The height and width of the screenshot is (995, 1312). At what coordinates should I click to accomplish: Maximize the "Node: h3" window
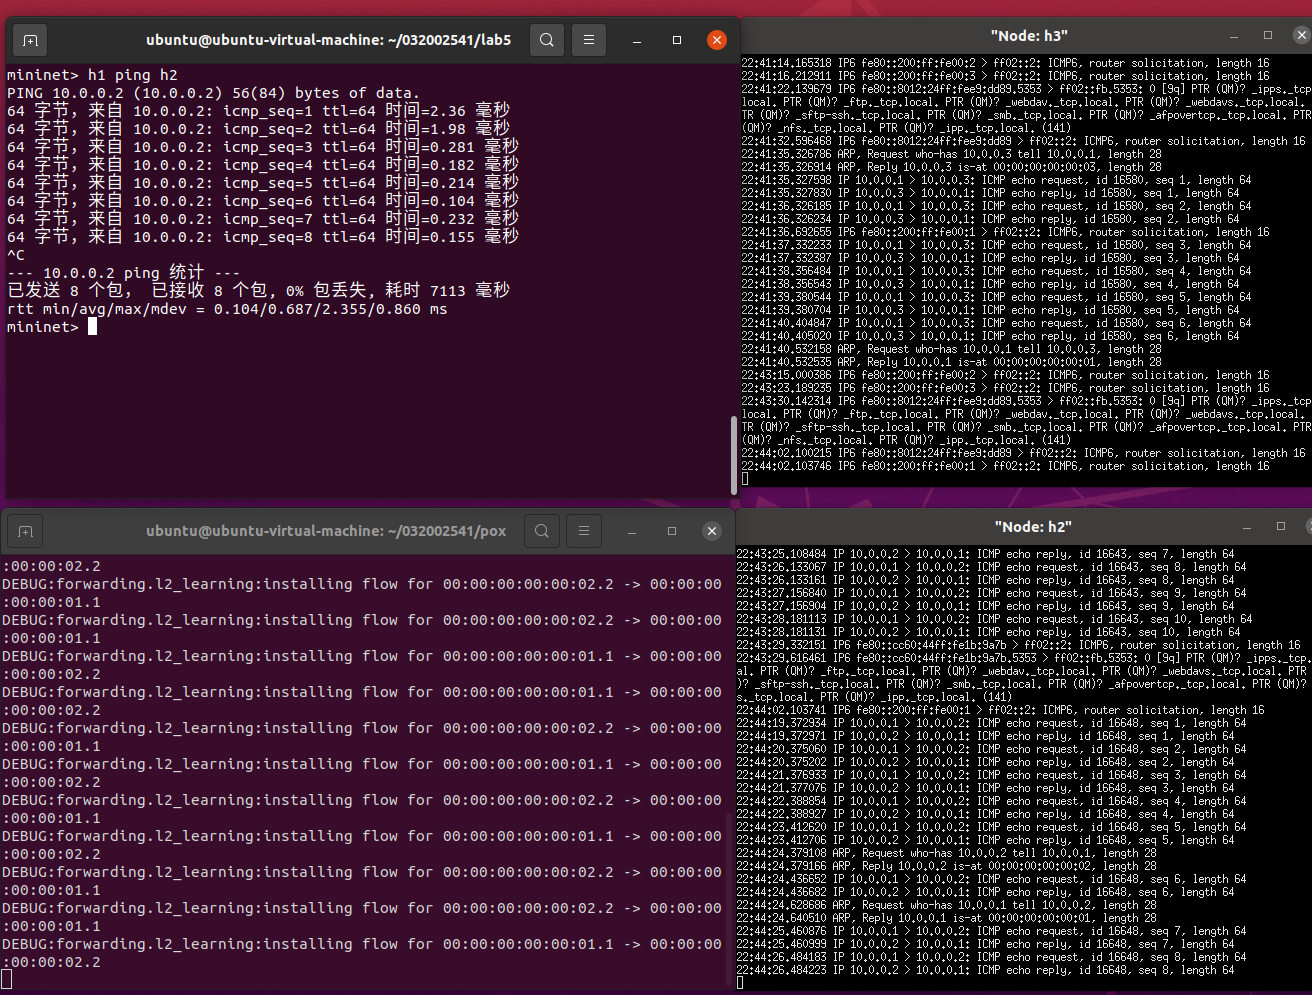pos(1268,35)
